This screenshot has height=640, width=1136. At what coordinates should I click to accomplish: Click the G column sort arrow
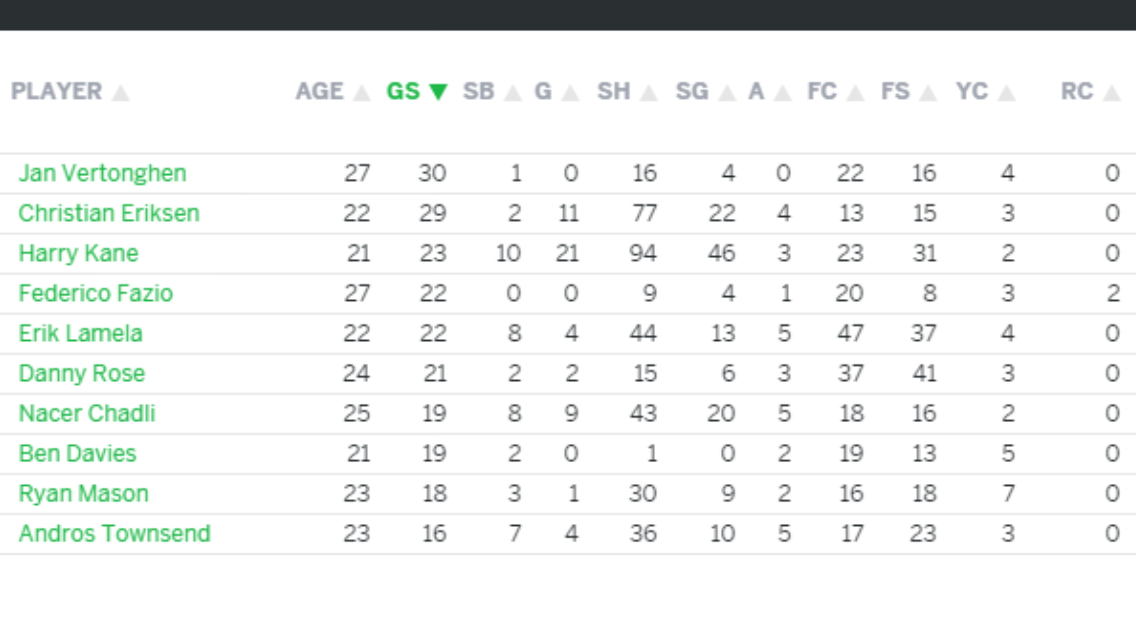tap(570, 93)
